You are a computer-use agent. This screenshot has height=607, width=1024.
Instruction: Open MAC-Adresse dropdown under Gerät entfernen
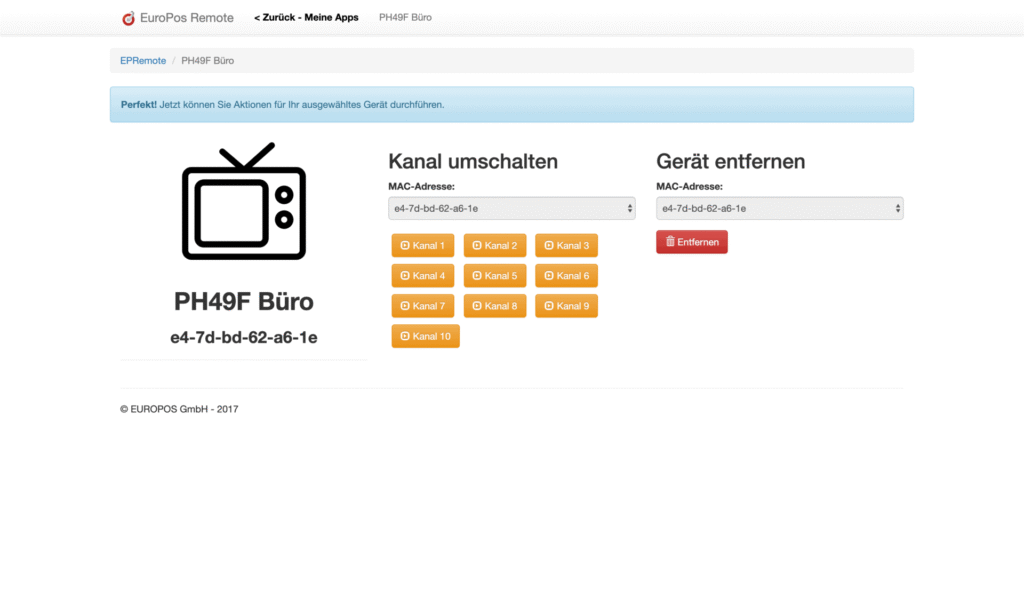[780, 208]
